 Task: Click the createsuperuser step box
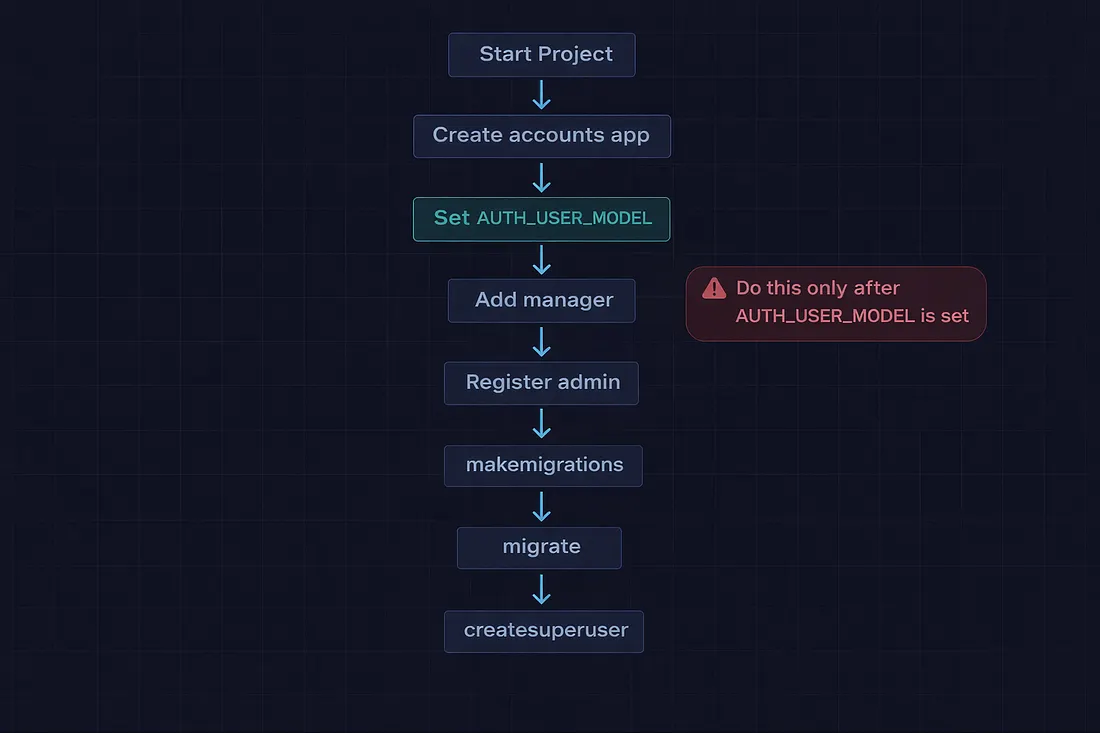544,631
